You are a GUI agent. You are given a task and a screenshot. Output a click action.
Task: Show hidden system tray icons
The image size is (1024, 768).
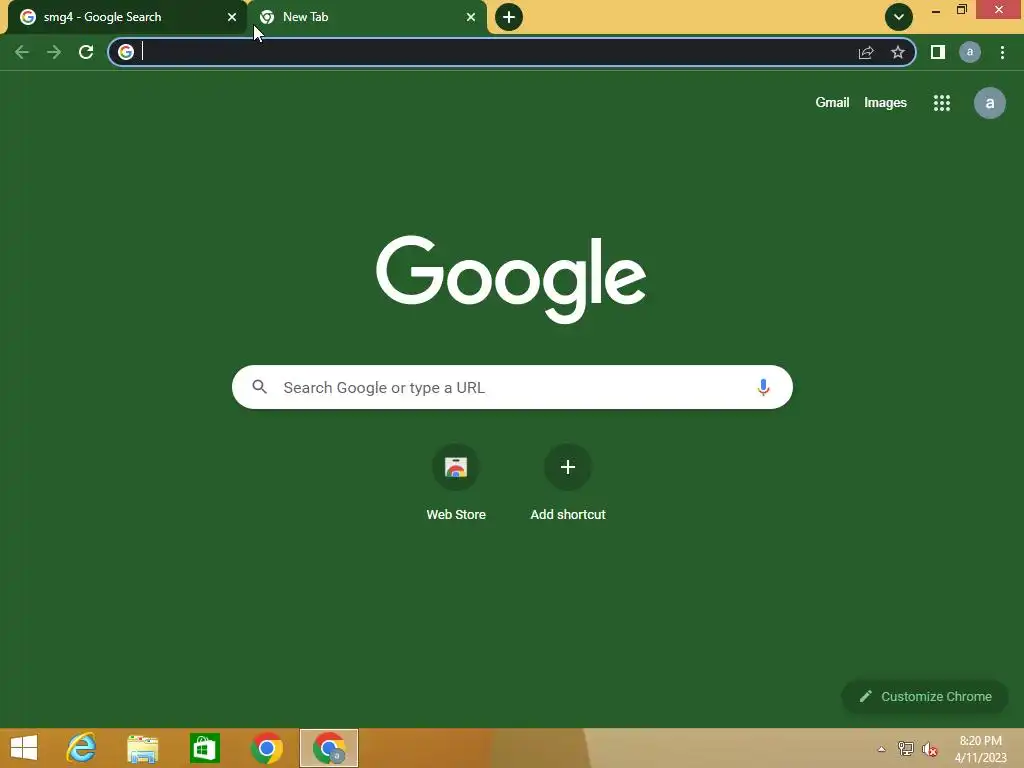(881, 749)
